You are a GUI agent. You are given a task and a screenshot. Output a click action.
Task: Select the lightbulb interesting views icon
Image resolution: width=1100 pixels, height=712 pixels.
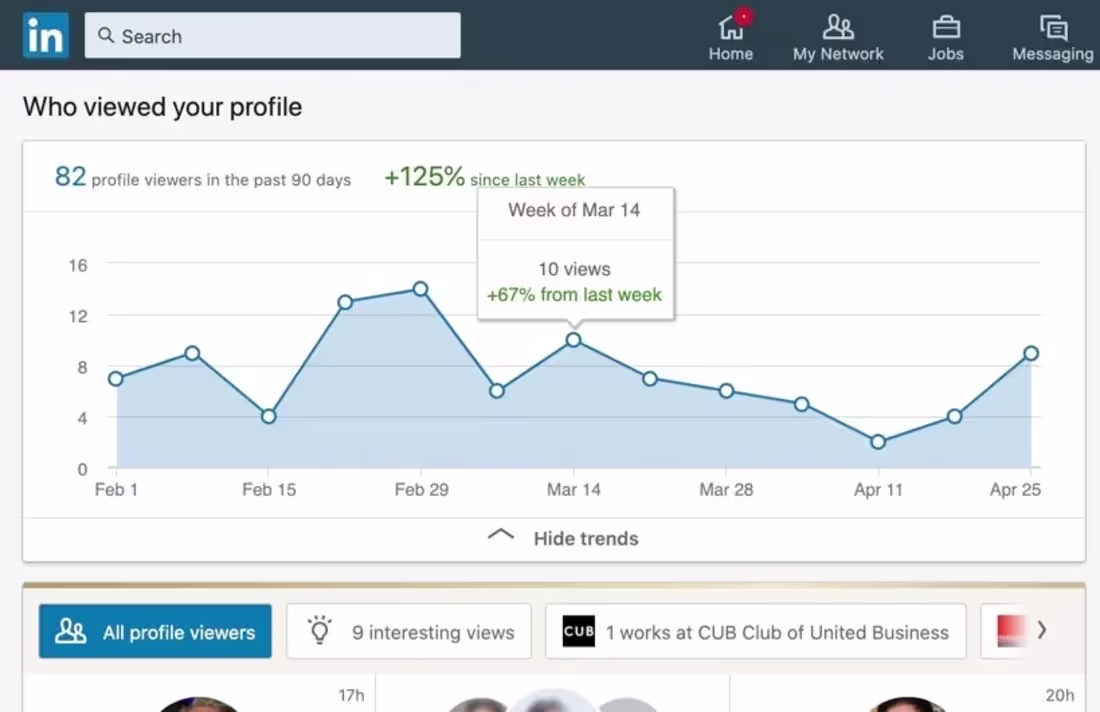pyautogui.click(x=320, y=631)
